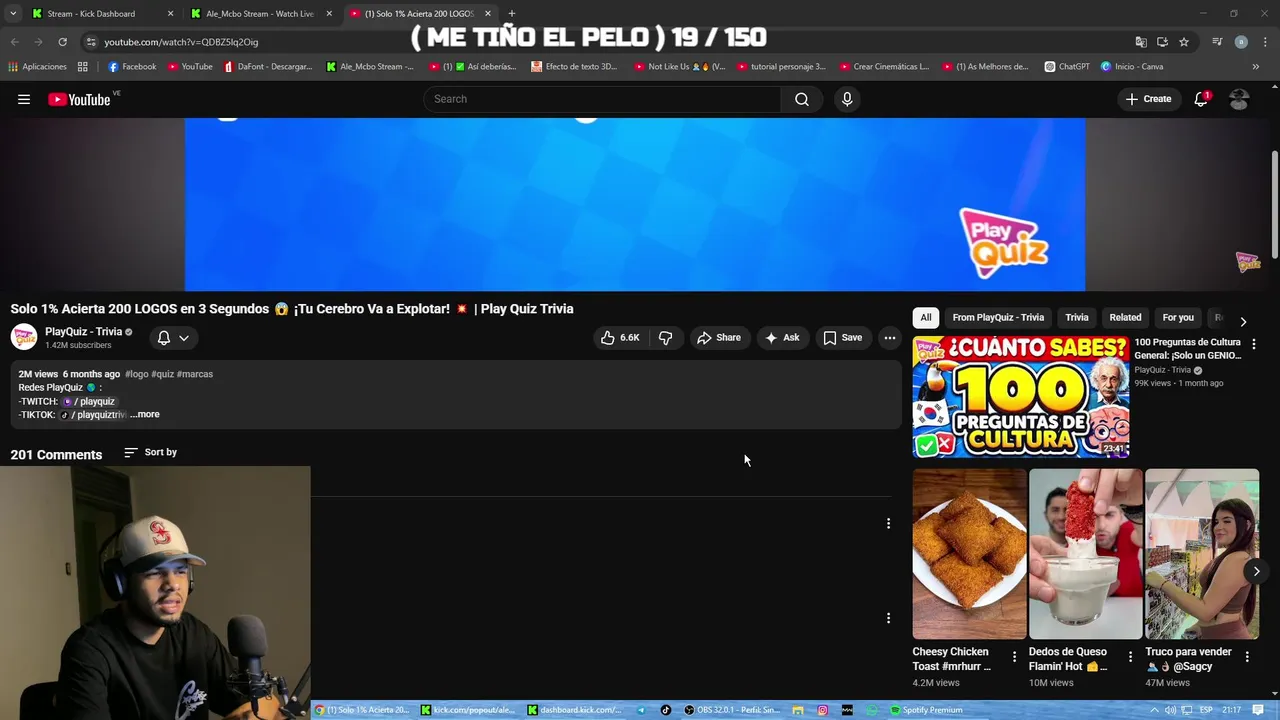The image size is (1280, 720).
Task: Select the Trivia filter chip
Action: click(1077, 317)
